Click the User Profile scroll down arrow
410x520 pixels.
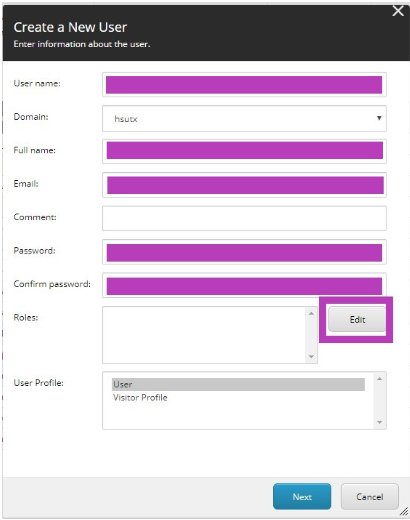coord(379,422)
